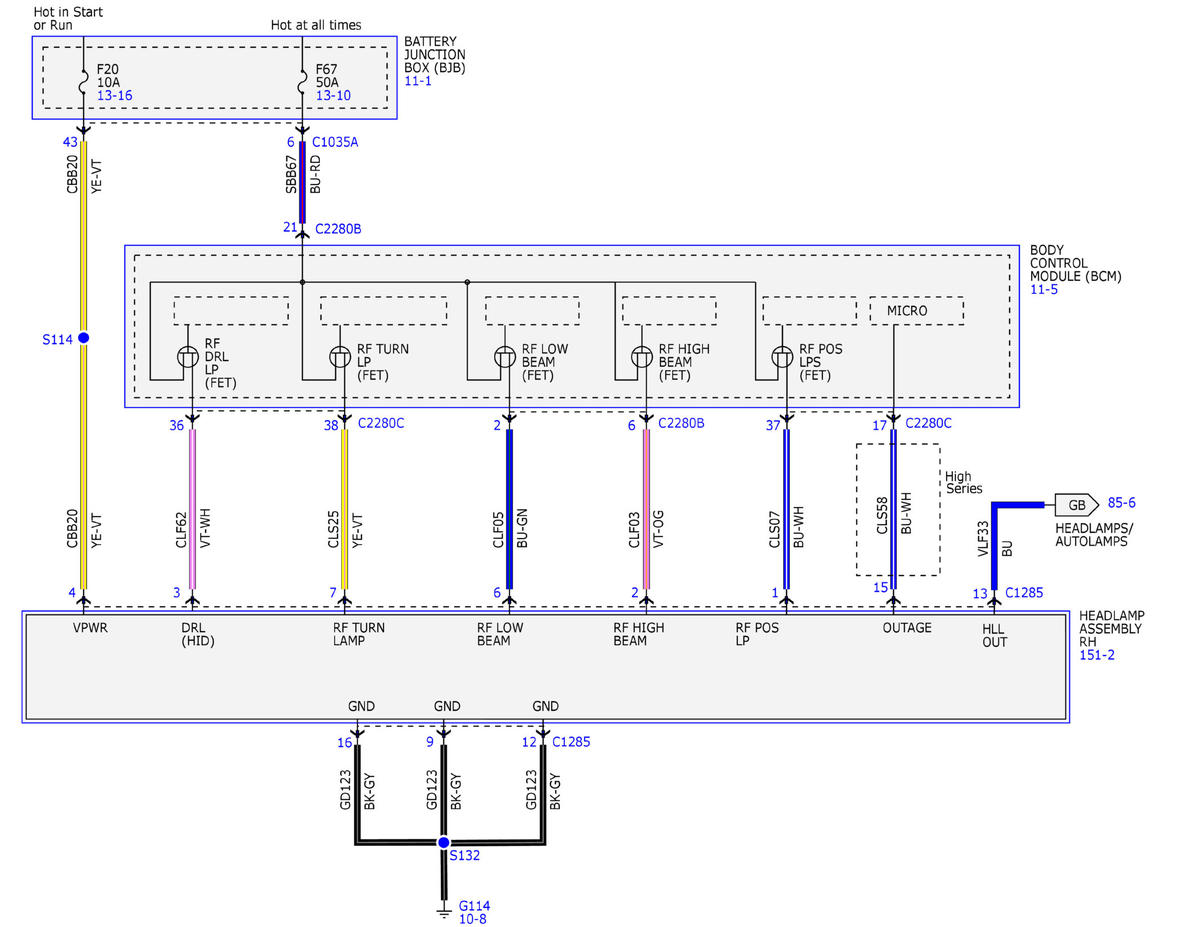The image size is (1200, 927).
Task: Select the S132 ground splice dot
Action: click(x=443, y=843)
